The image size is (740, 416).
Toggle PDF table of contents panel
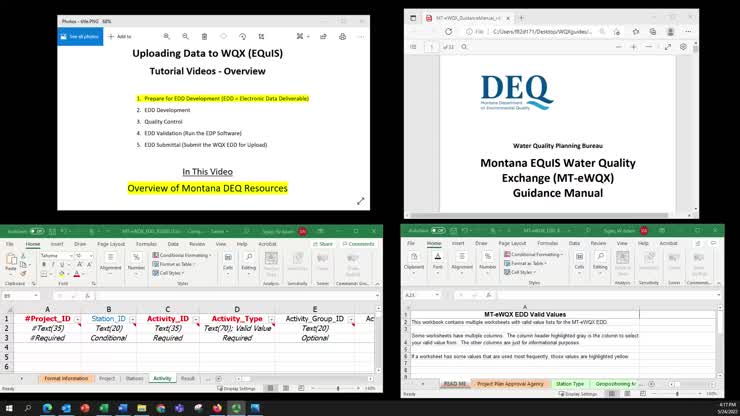click(x=413, y=47)
